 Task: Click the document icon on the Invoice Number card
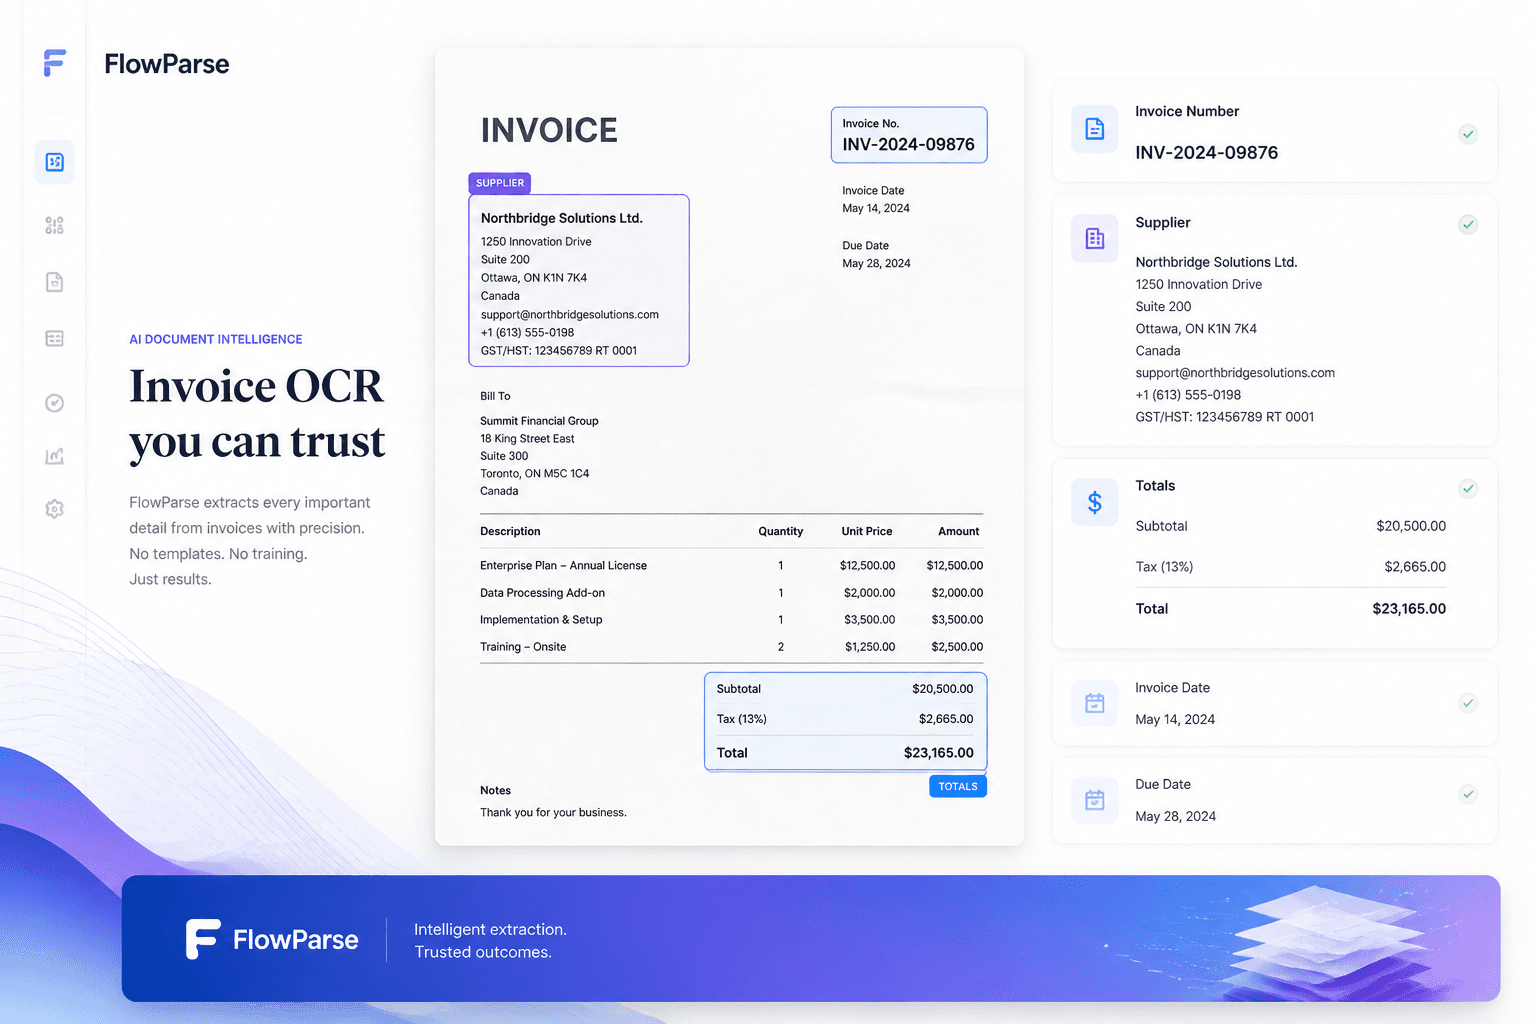coord(1095,129)
